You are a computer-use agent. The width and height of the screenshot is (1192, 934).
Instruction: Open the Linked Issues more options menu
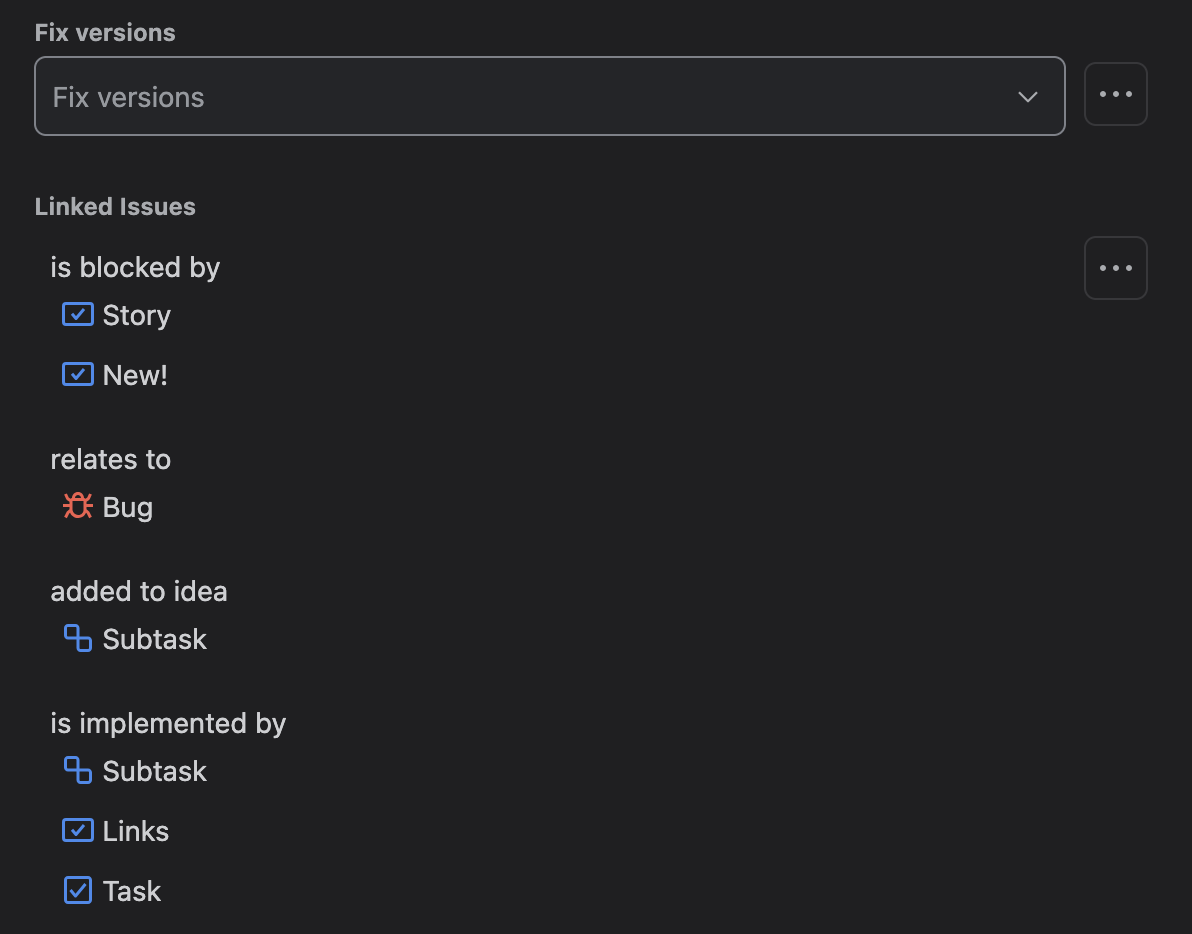[x=1115, y=268]
